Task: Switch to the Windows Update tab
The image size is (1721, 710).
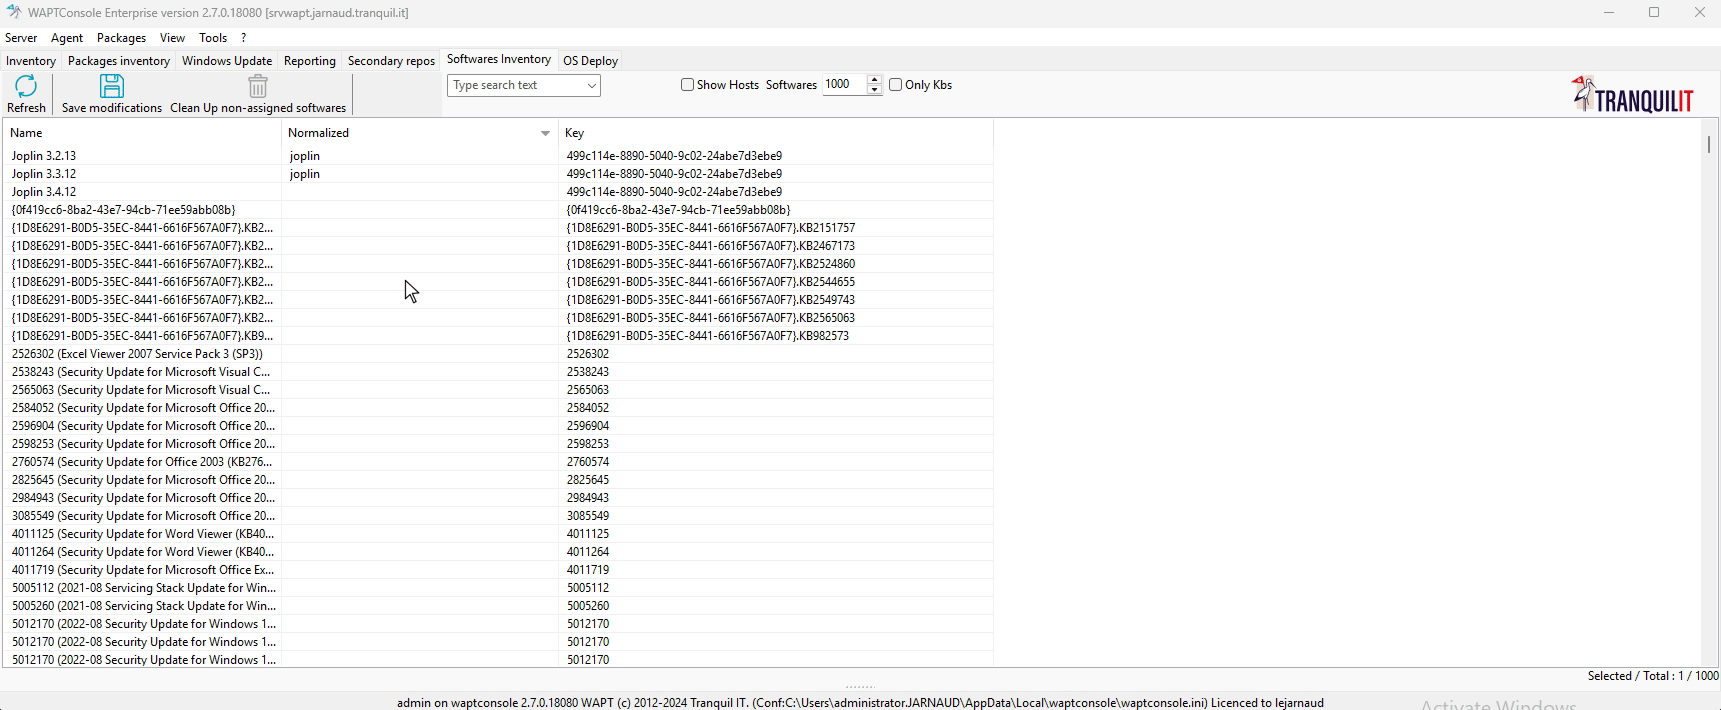Action: click(x=227, y=61)
